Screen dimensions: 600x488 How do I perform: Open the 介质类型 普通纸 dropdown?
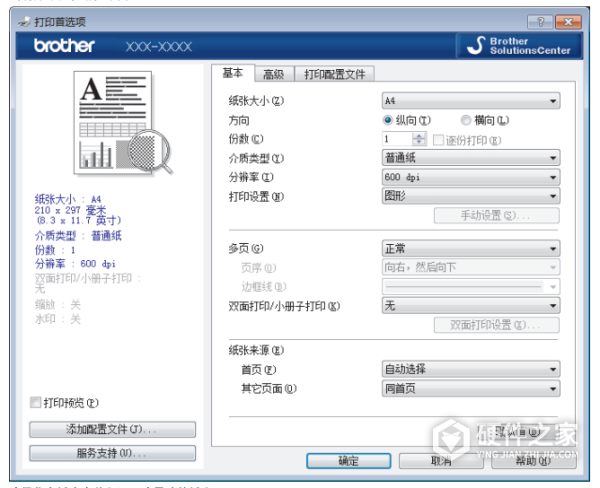click(x=471, y=158)
